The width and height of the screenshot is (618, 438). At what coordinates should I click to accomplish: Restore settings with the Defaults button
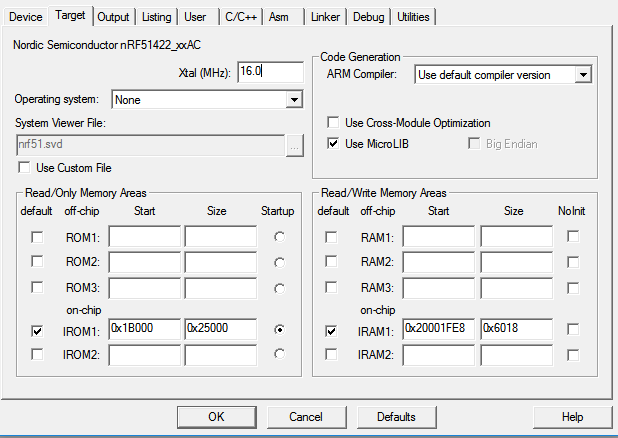pos(396,417)
